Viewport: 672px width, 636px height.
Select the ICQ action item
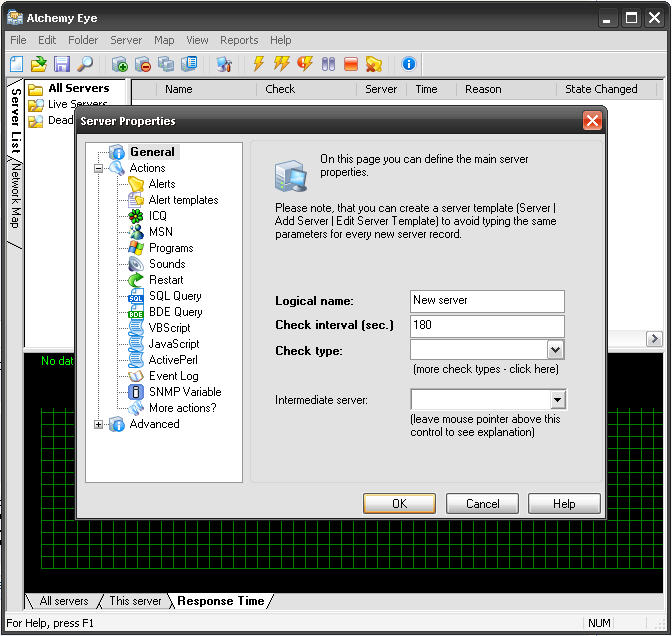158,216
